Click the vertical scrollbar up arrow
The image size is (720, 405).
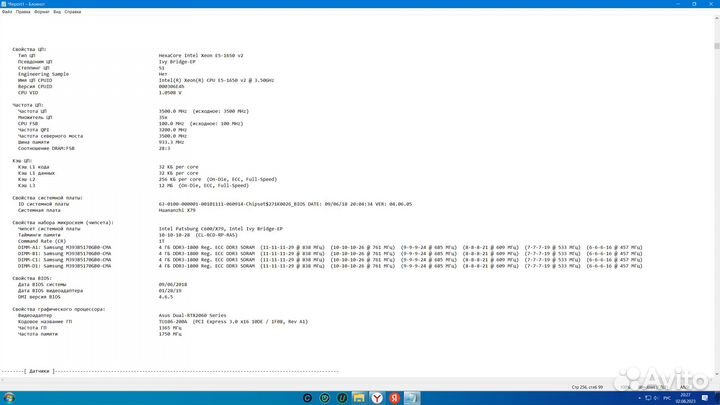(x=716, y=18)
